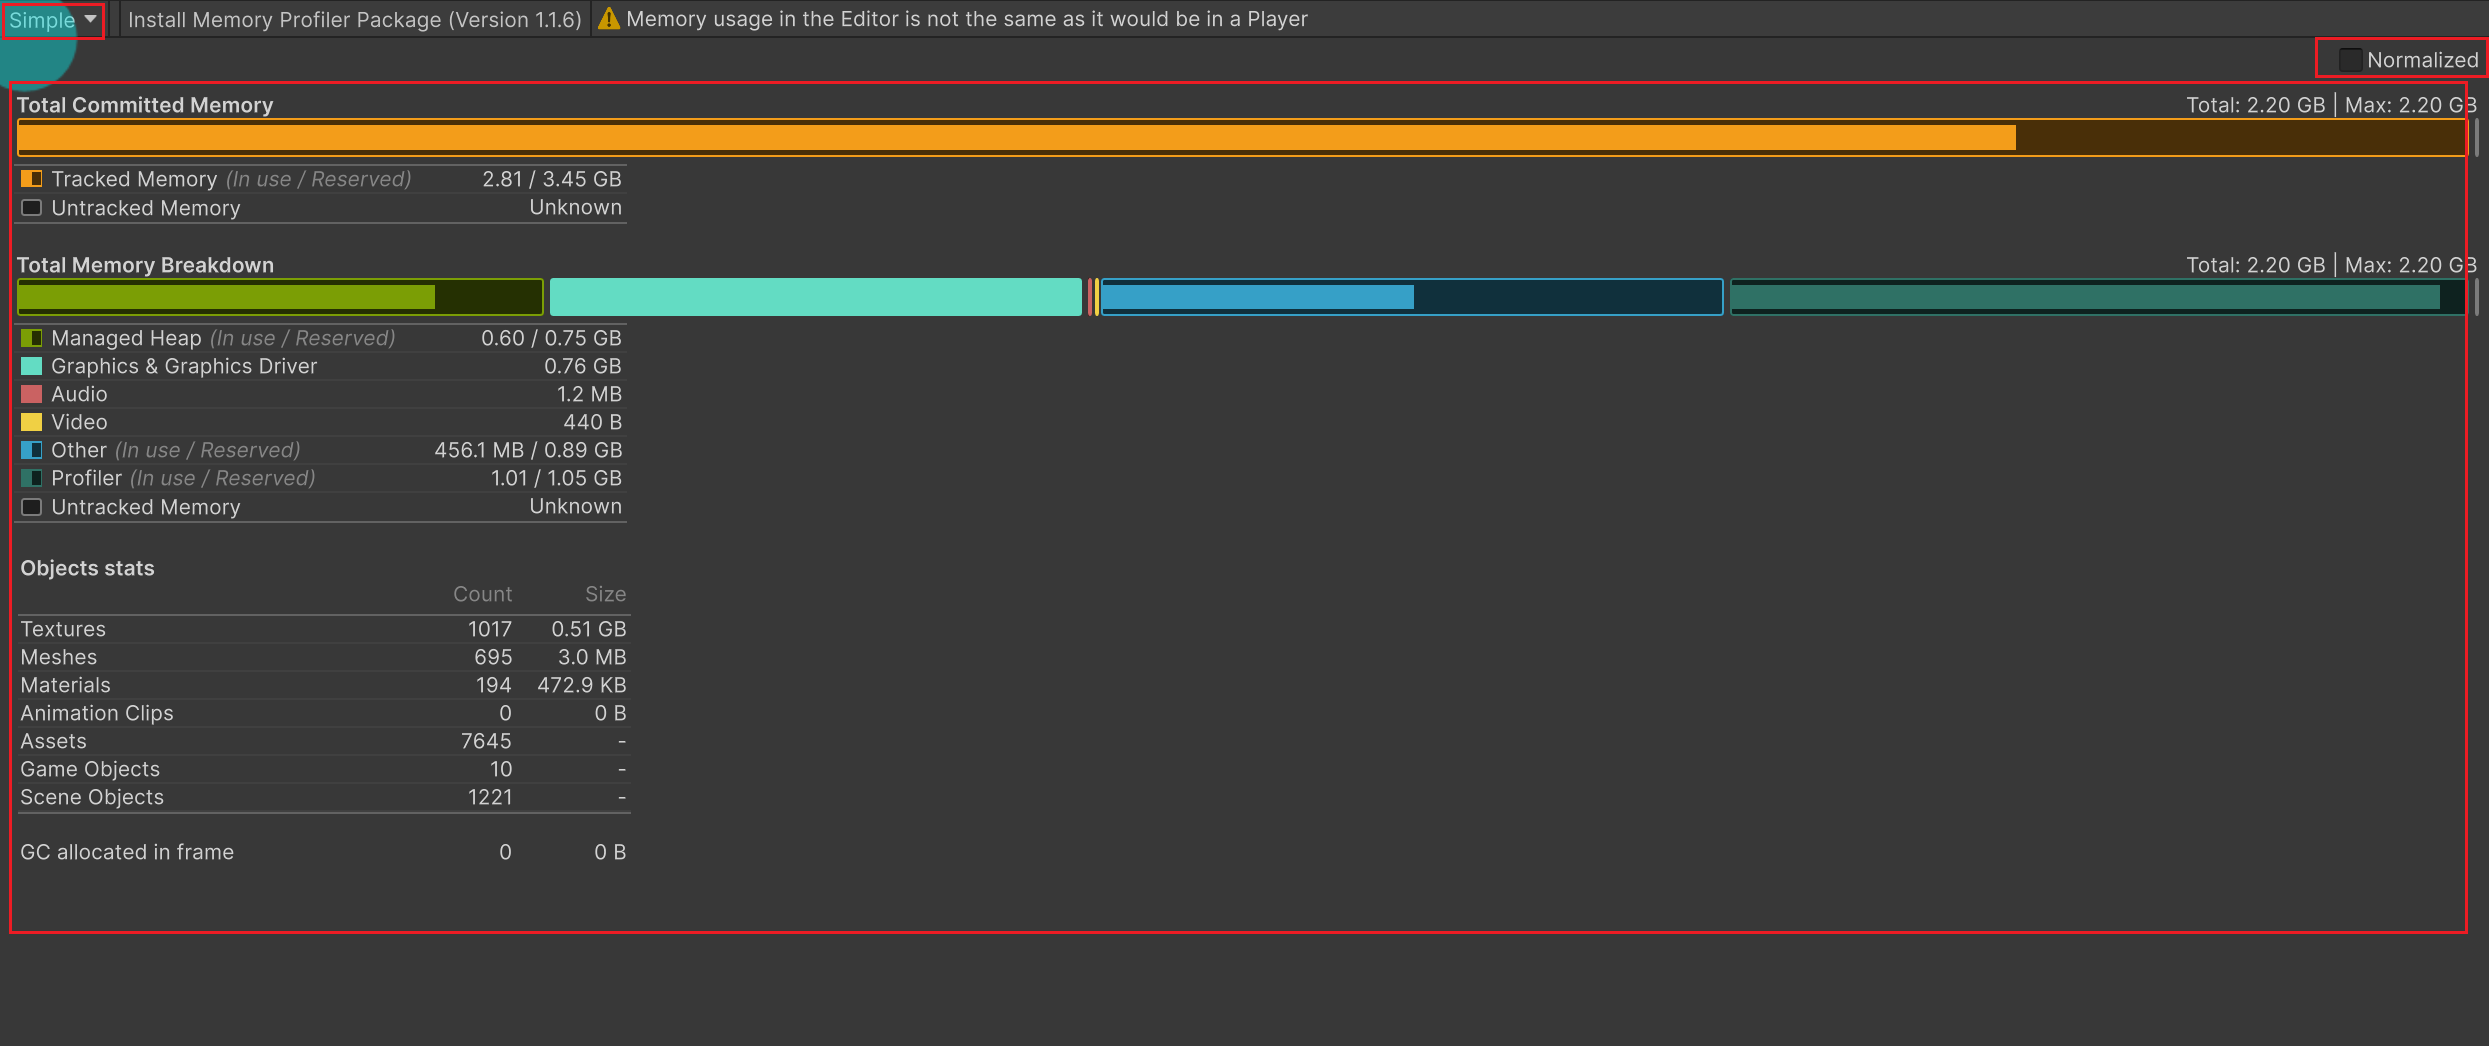Click the yellow warning triangle icon

click(608, 19)
